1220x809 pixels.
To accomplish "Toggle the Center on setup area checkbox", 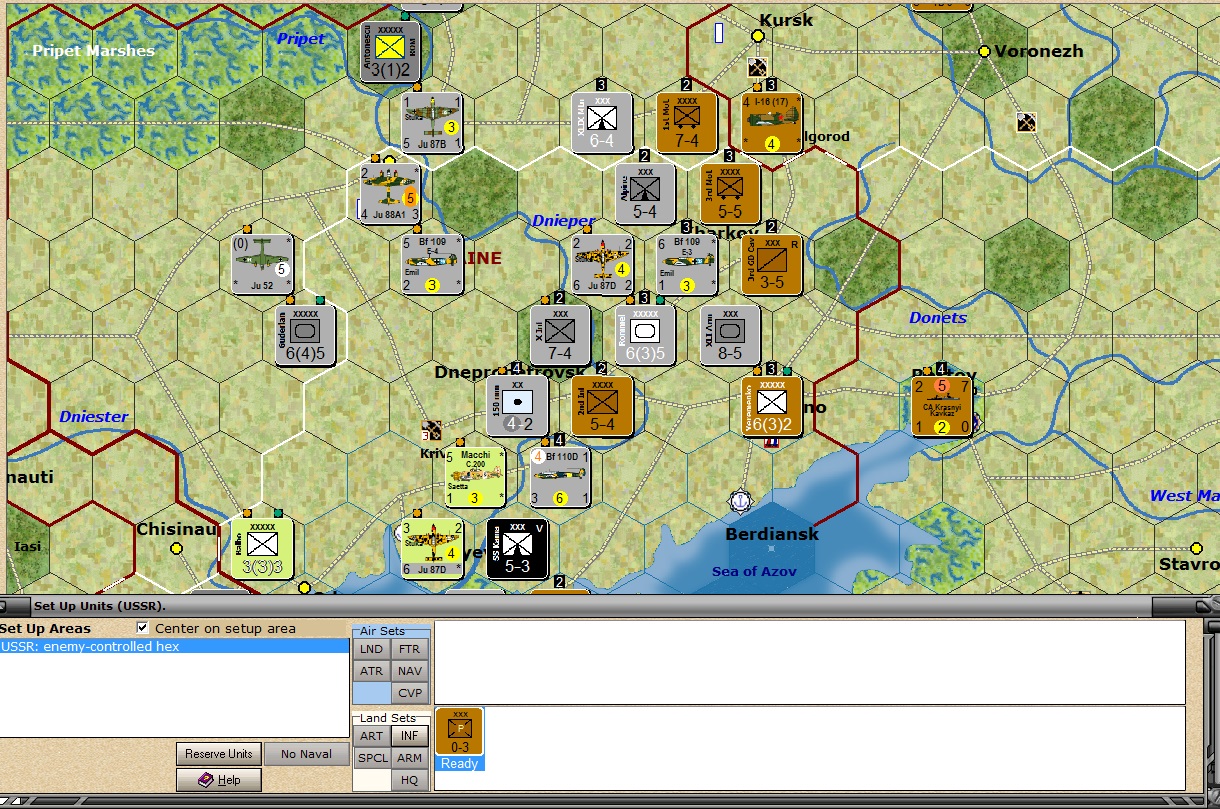I will tap(142, 628).
